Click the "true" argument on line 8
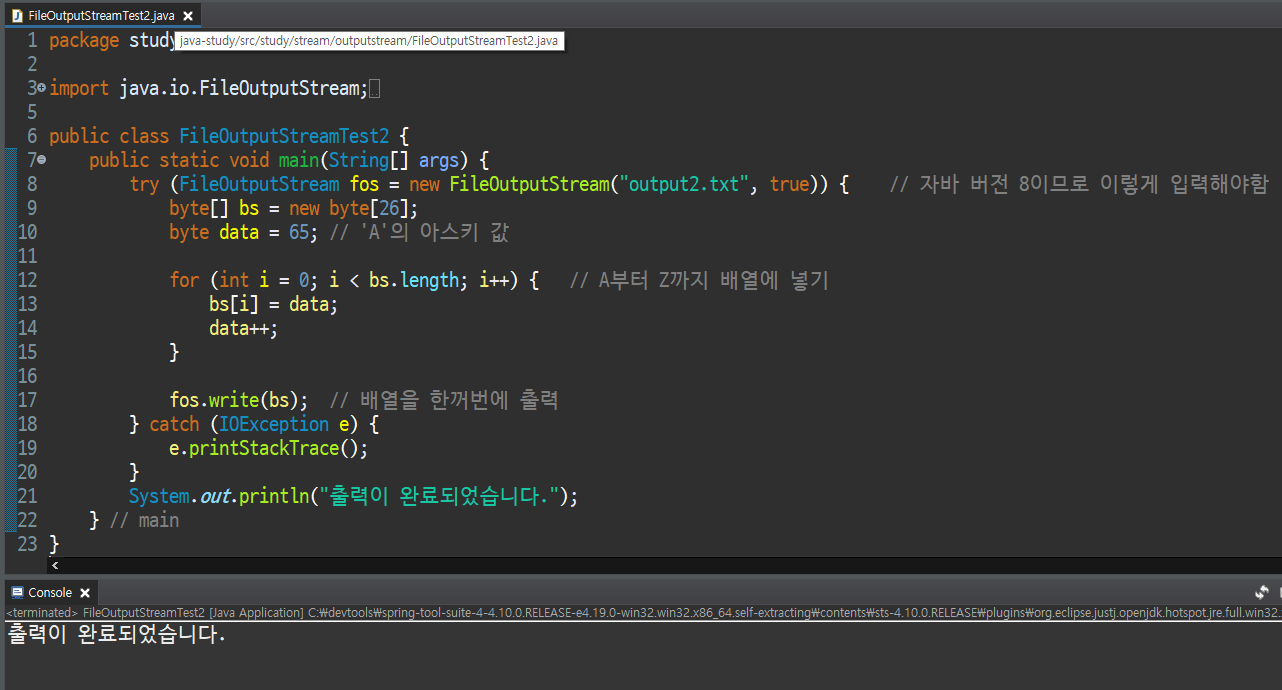1282x690 pixels. pos(789,185)
